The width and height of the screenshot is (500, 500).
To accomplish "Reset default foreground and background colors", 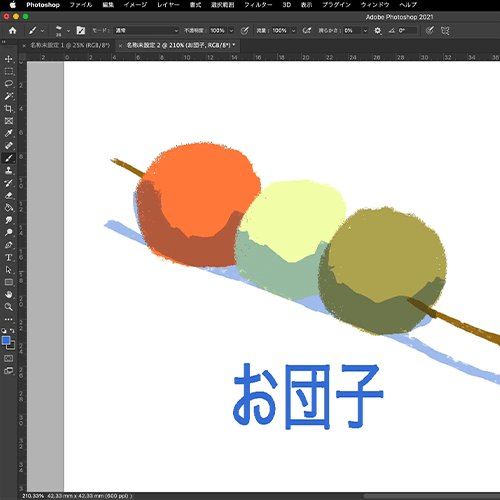I will click(x=4, y=331).
